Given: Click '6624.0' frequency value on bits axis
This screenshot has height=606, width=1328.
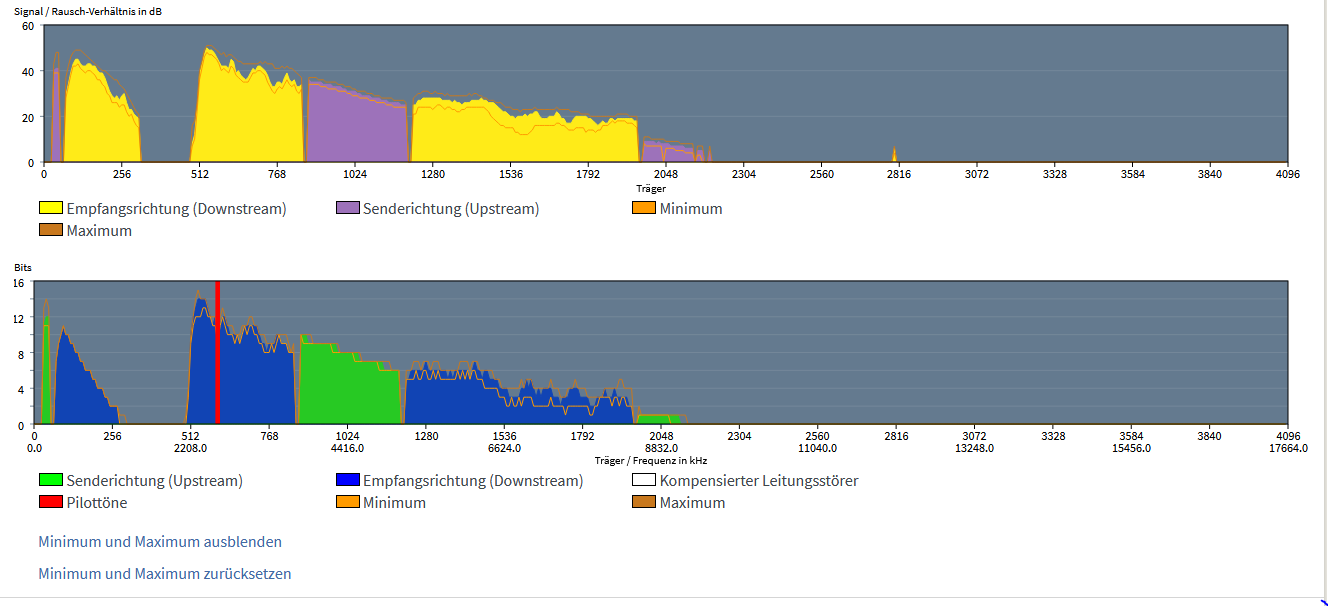Looking at the screenshot, I should click(505, 449).
